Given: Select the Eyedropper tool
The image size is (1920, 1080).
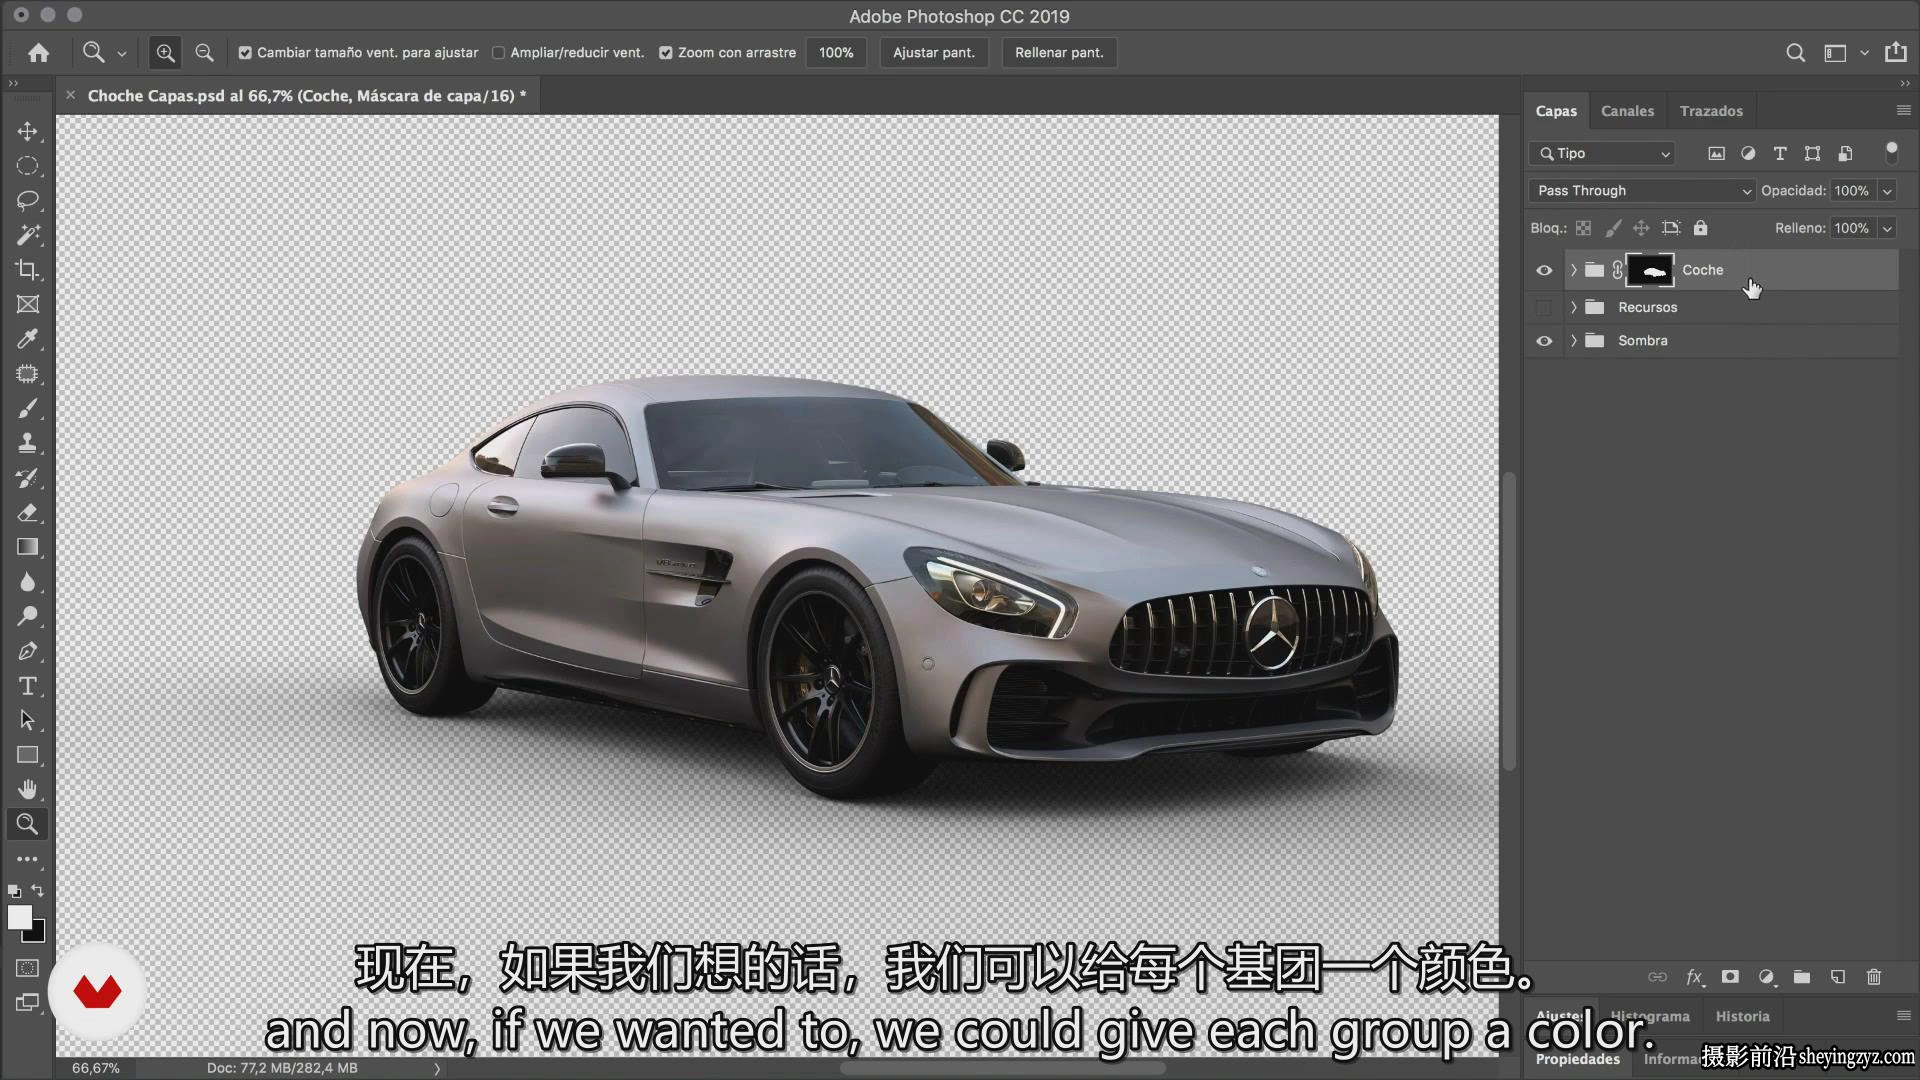Looking at the screenshot, I should (x=27, y=339).
